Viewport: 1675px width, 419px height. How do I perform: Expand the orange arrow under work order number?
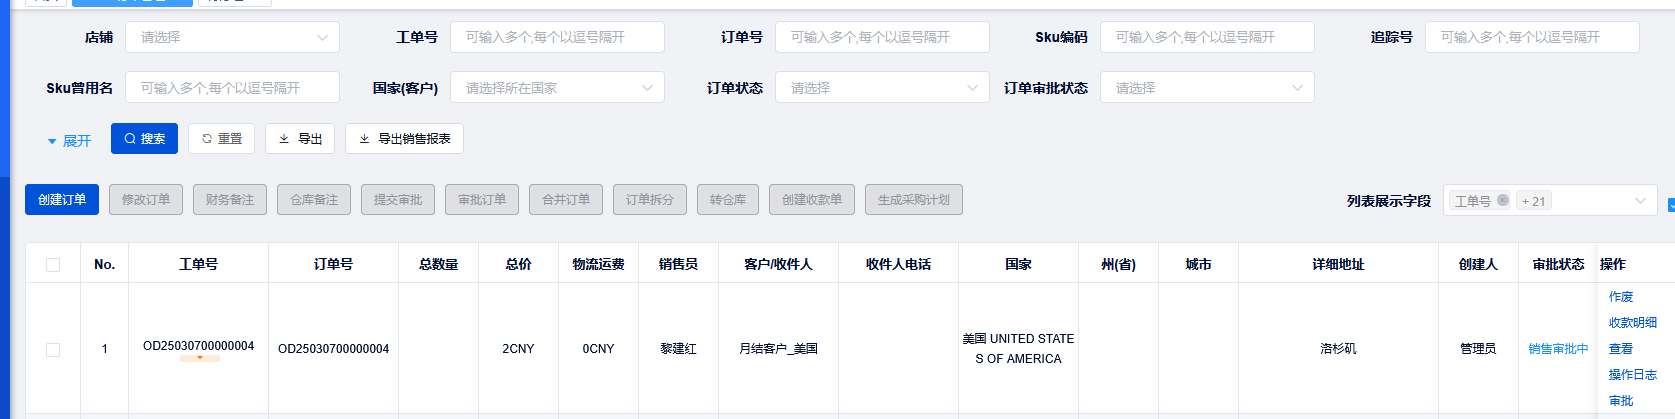click(200, 358)
